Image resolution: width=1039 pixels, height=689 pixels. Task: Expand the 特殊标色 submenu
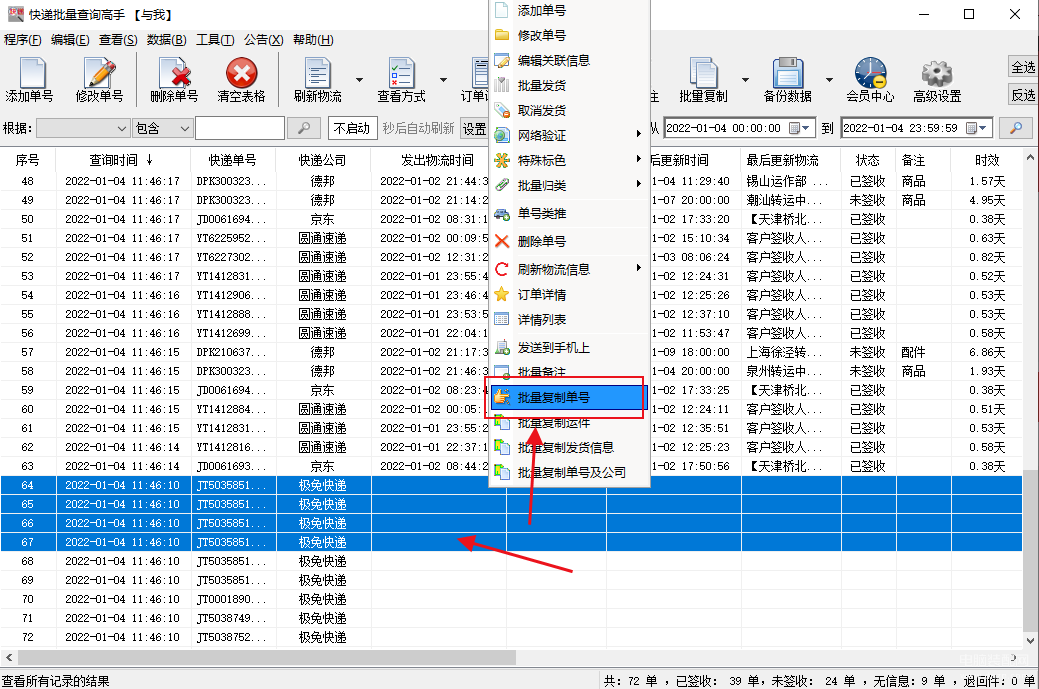570,160
